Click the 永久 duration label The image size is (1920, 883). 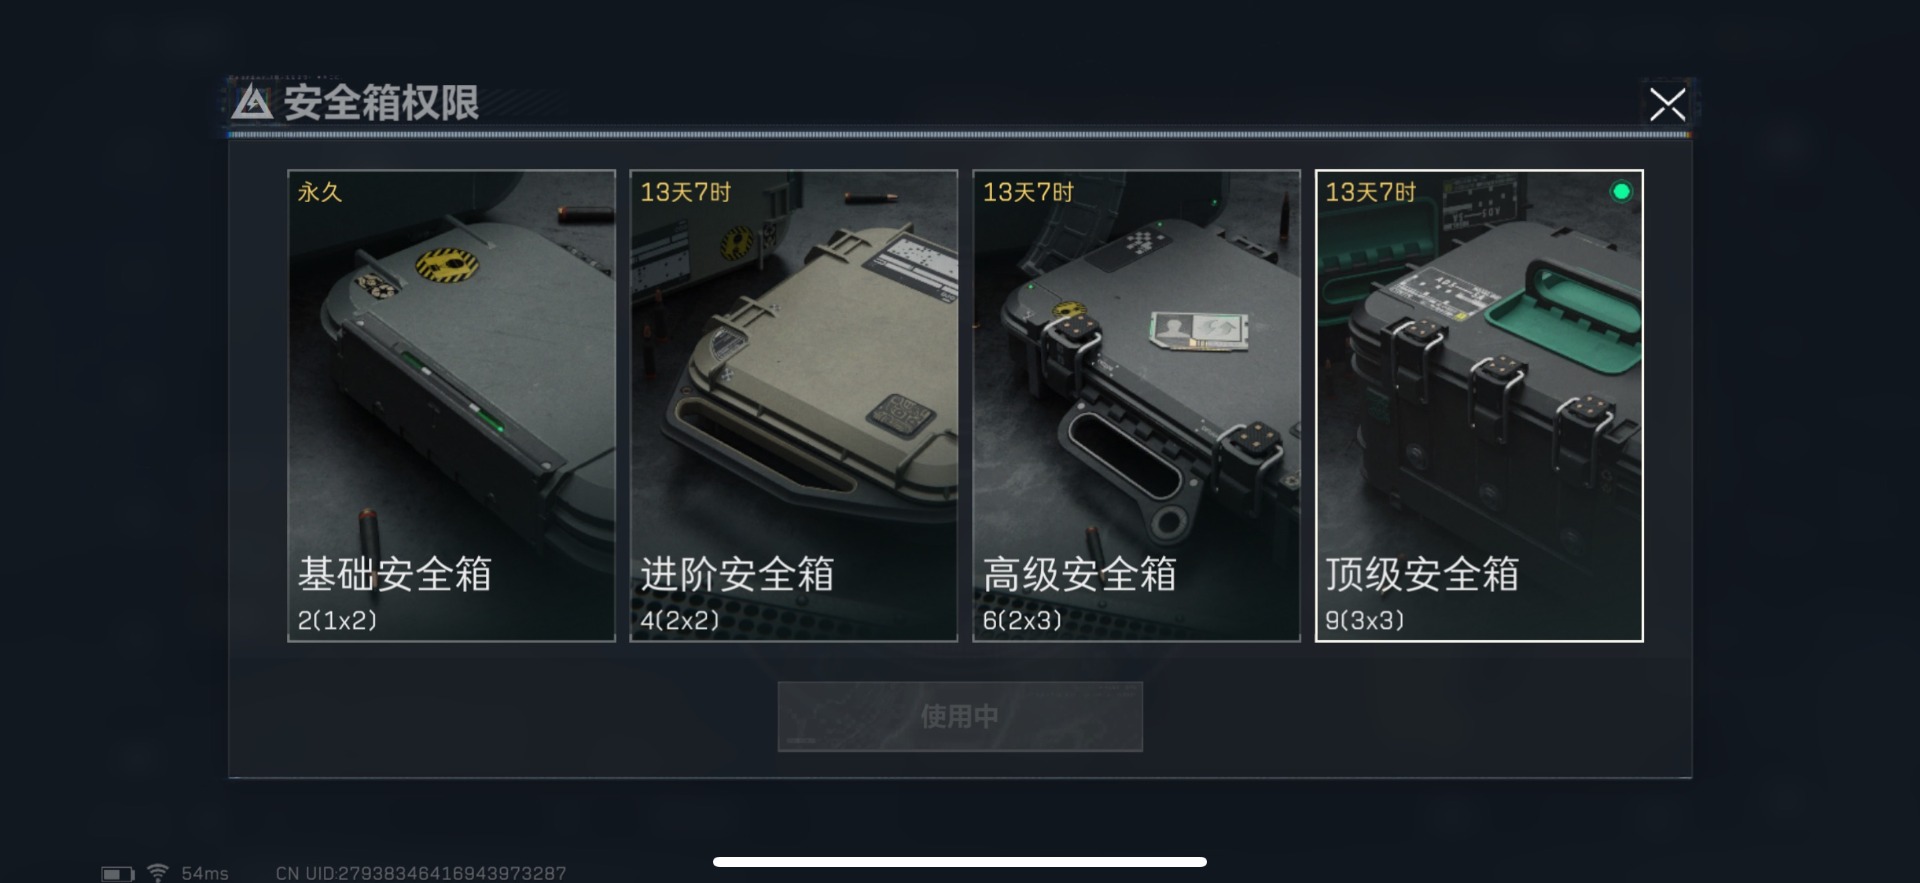click(320, 192)
